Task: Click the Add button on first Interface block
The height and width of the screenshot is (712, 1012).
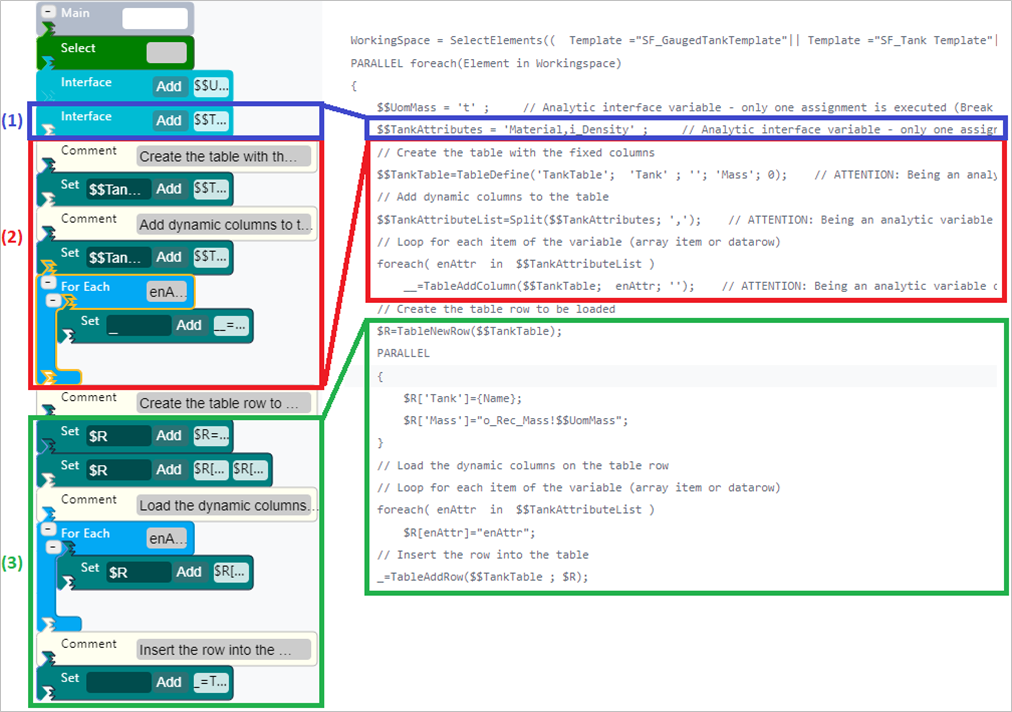Action: [x=169, y=86]
